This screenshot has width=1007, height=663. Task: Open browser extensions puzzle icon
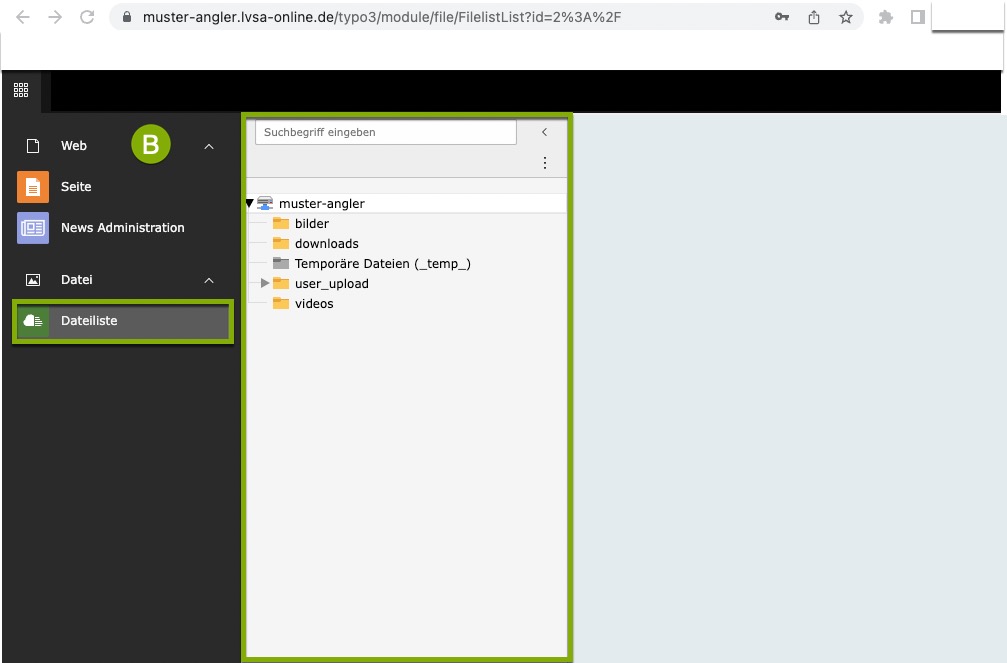[x=886, y=17]
